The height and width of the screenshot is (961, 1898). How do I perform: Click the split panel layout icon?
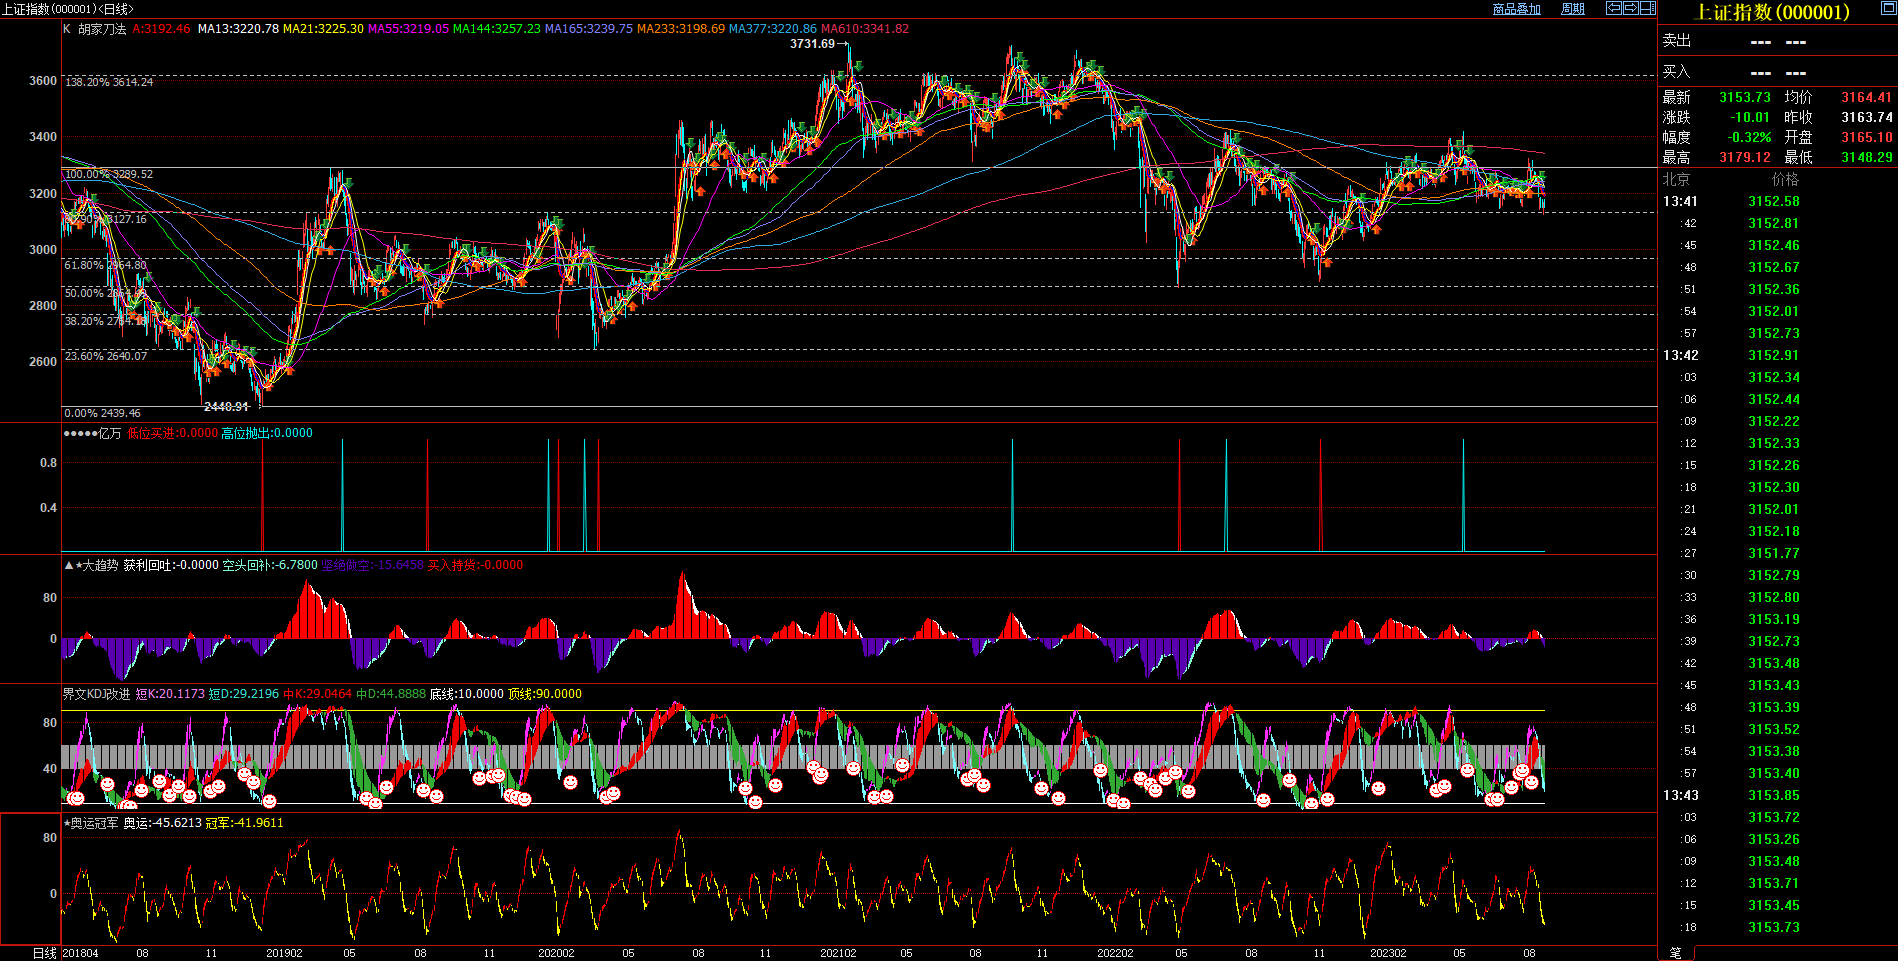[1647, 8]
